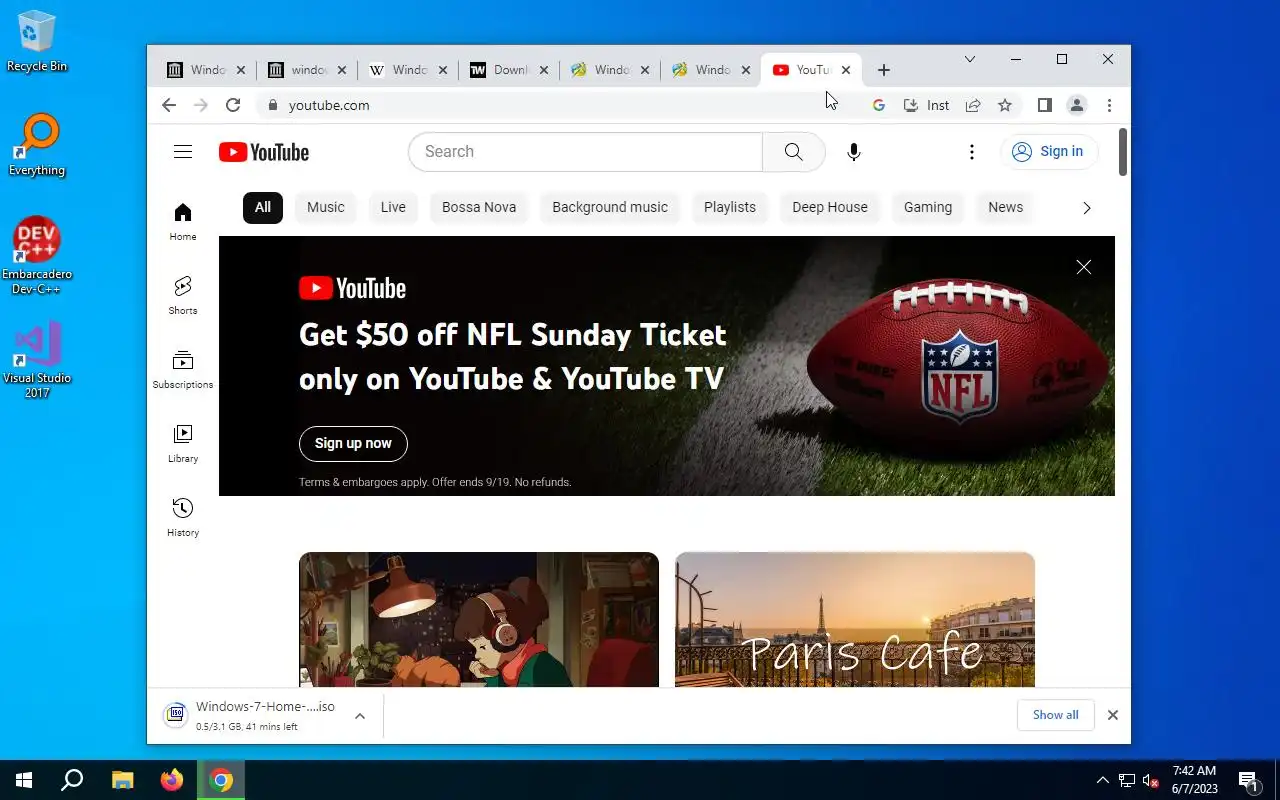Viewport: 1280px width, 800px height.
Task: Click the Sign in button
Action: point(1049,152)
